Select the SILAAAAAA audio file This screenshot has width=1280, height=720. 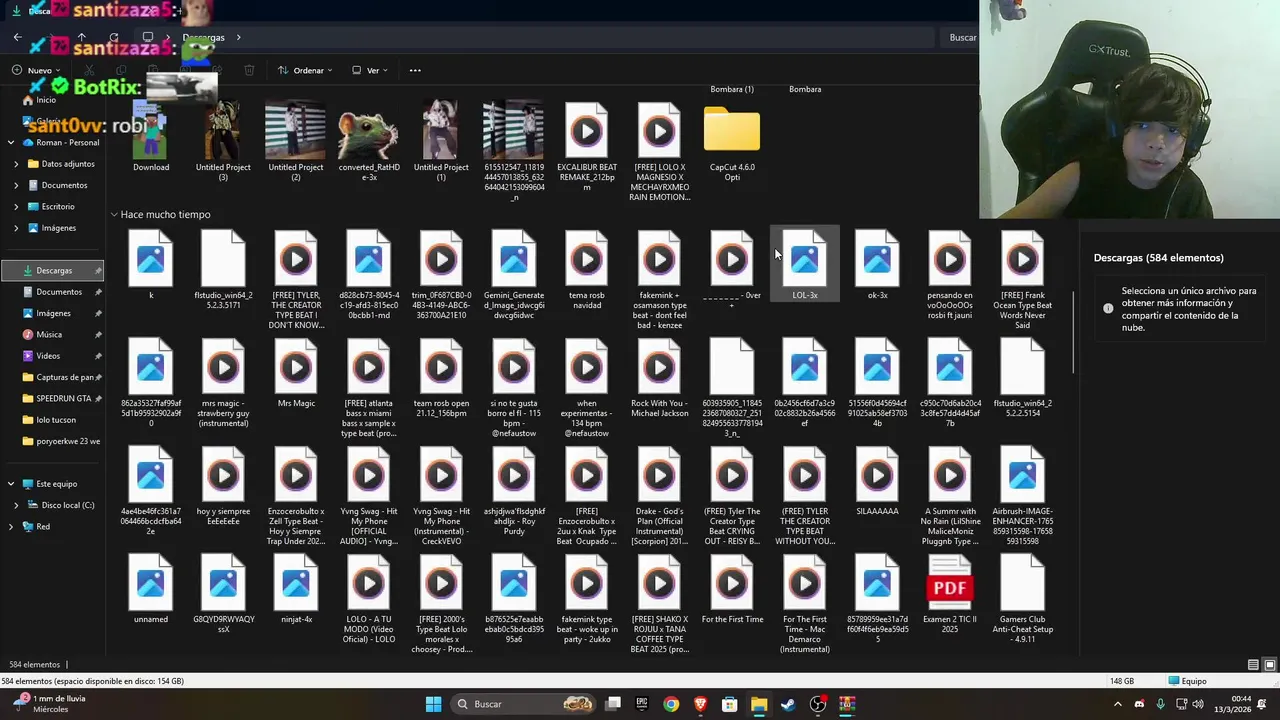click(877, 481)
